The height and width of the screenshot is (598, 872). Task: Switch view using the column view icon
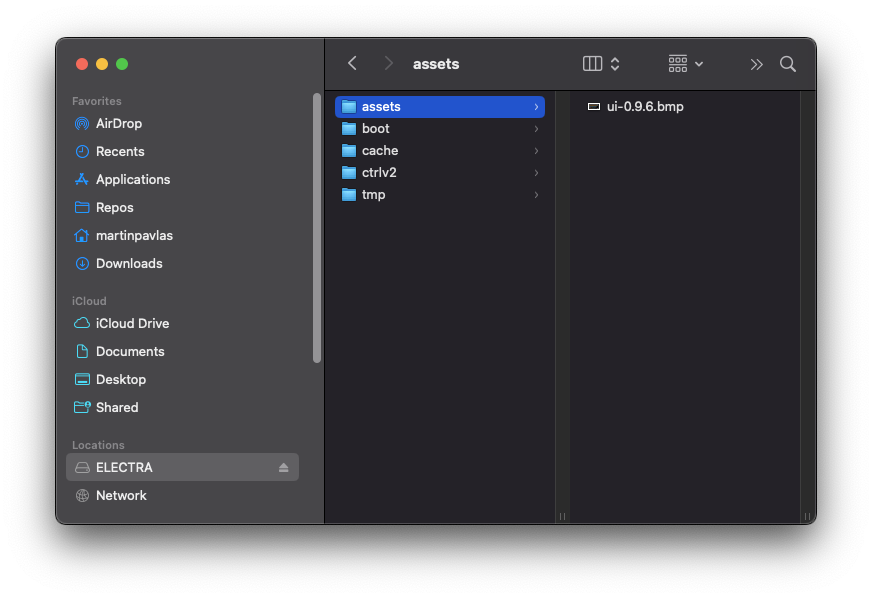click(x=592, y=63)
